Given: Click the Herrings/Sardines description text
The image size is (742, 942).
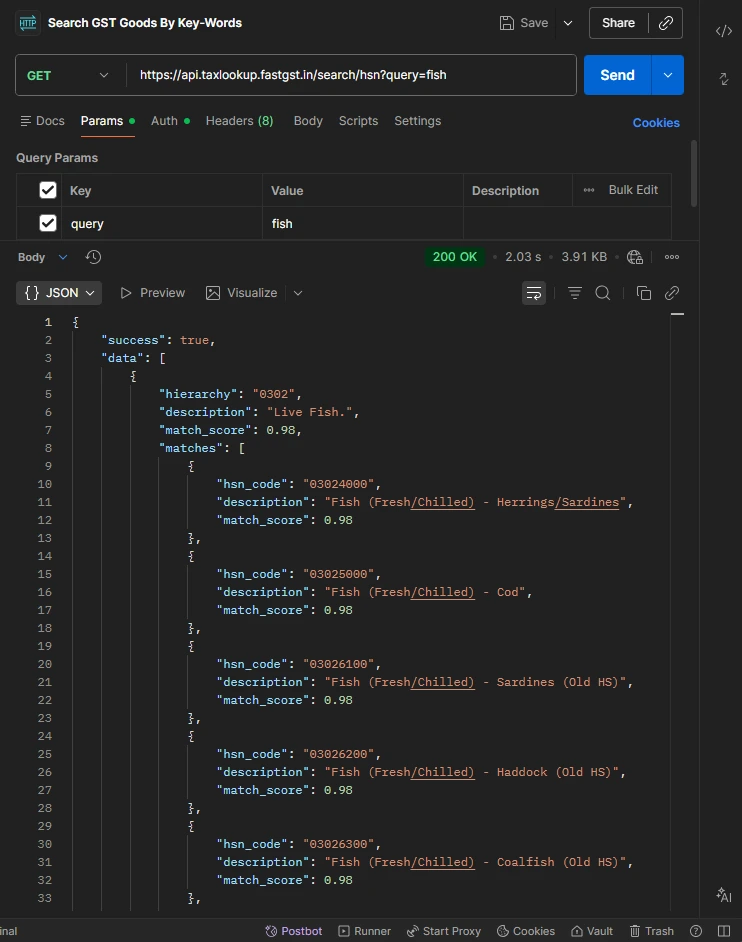Looking at the screenshot, I should click(x=558, y=502).
